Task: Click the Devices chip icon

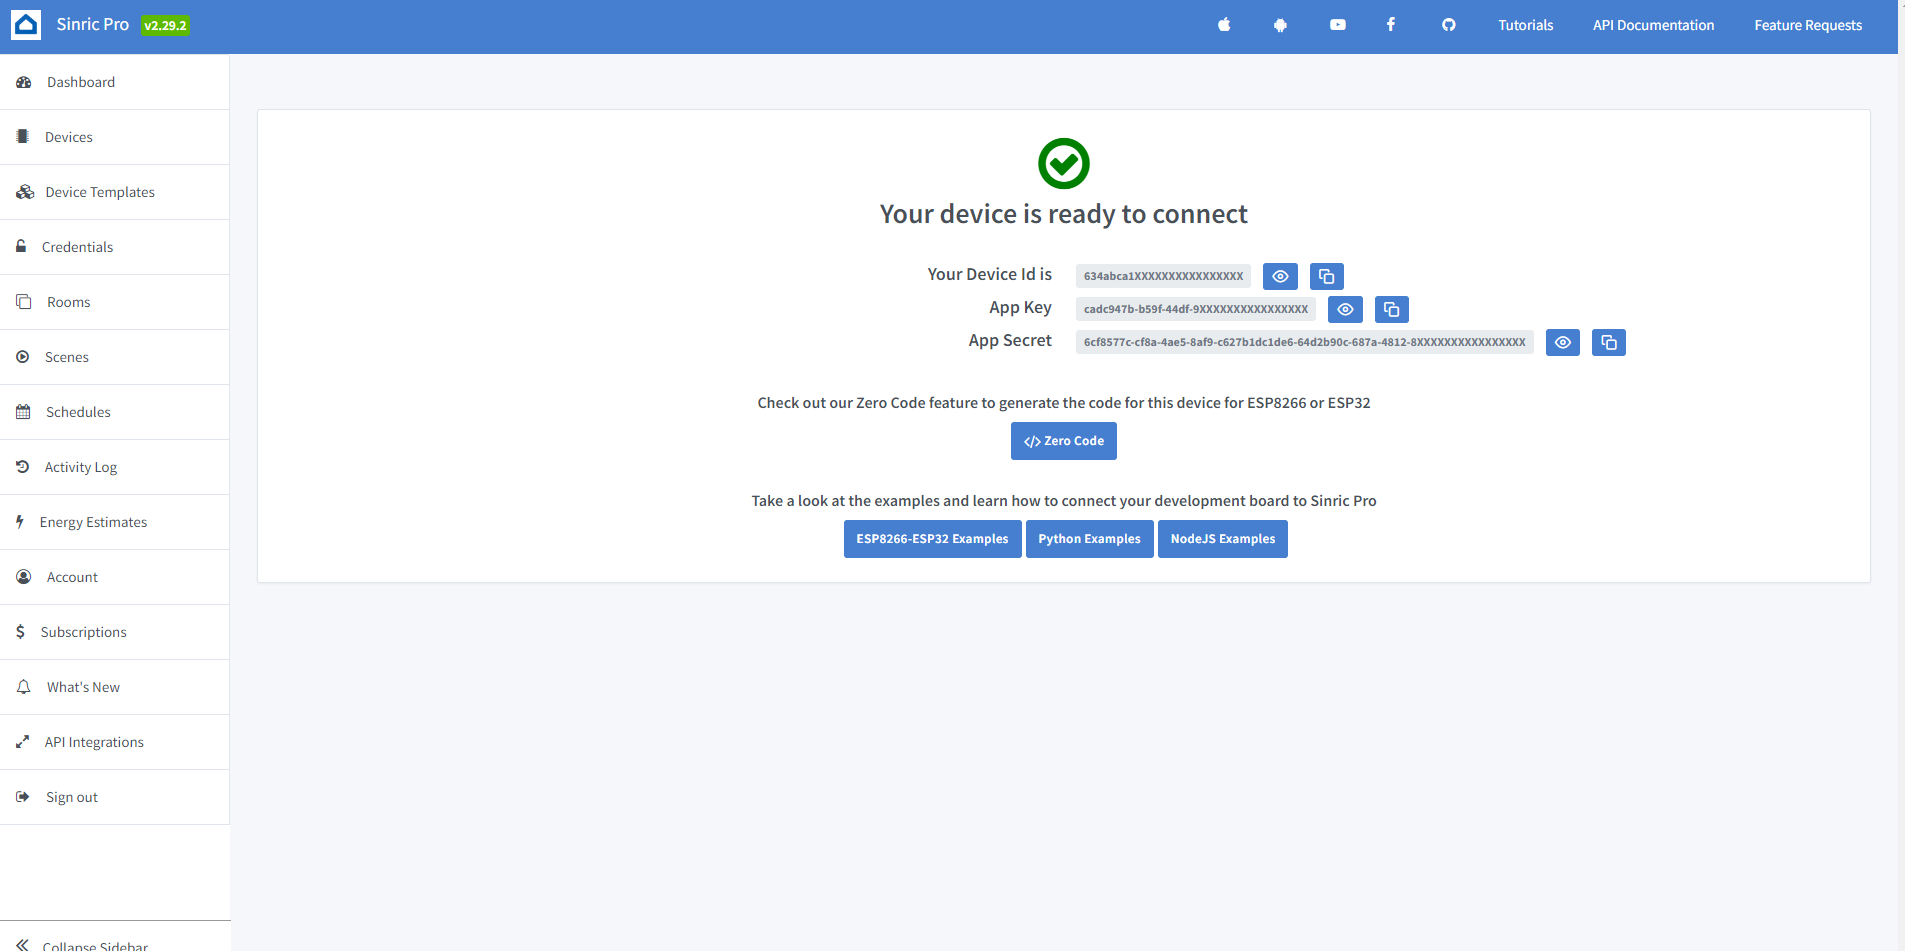Action: click(23, 137)
